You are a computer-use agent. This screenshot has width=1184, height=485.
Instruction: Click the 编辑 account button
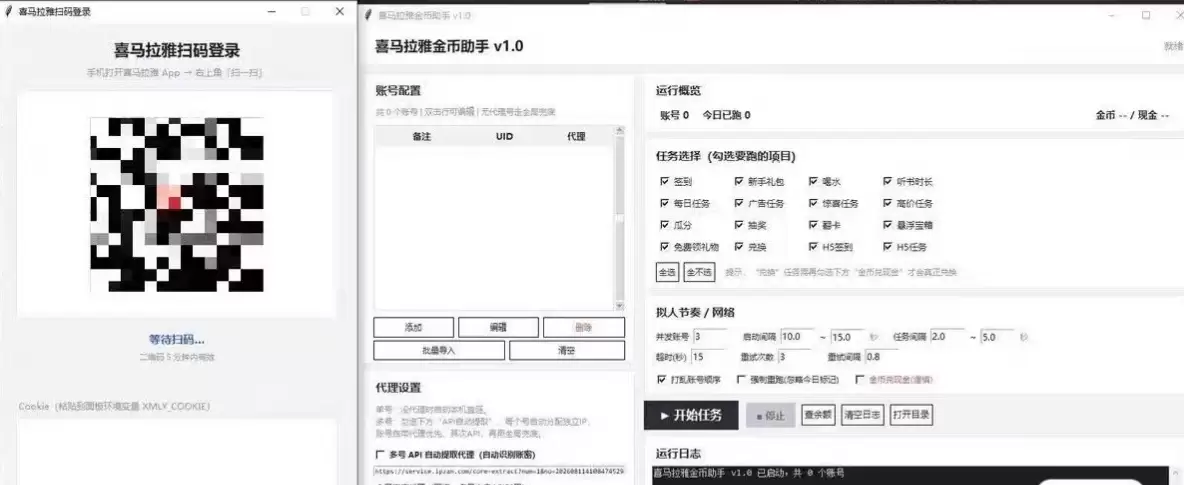(x=498, y=327)
